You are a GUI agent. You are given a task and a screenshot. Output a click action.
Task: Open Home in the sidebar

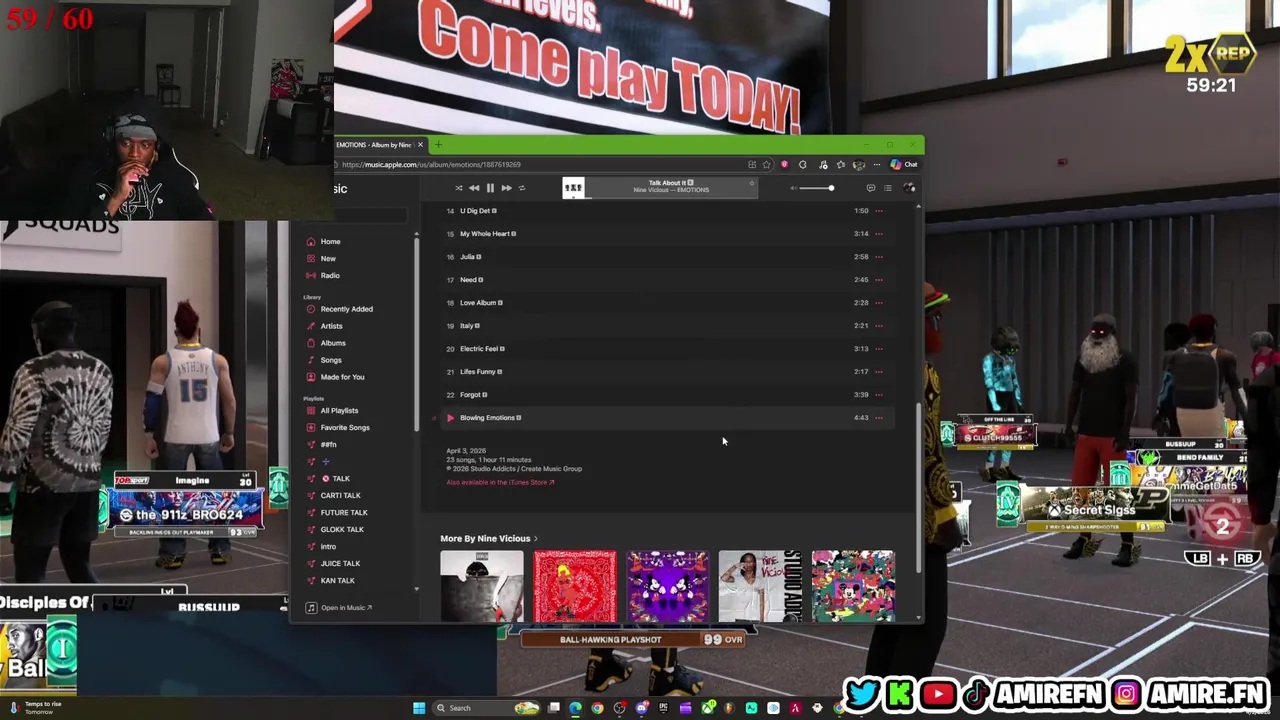click(x=330, y=241)
